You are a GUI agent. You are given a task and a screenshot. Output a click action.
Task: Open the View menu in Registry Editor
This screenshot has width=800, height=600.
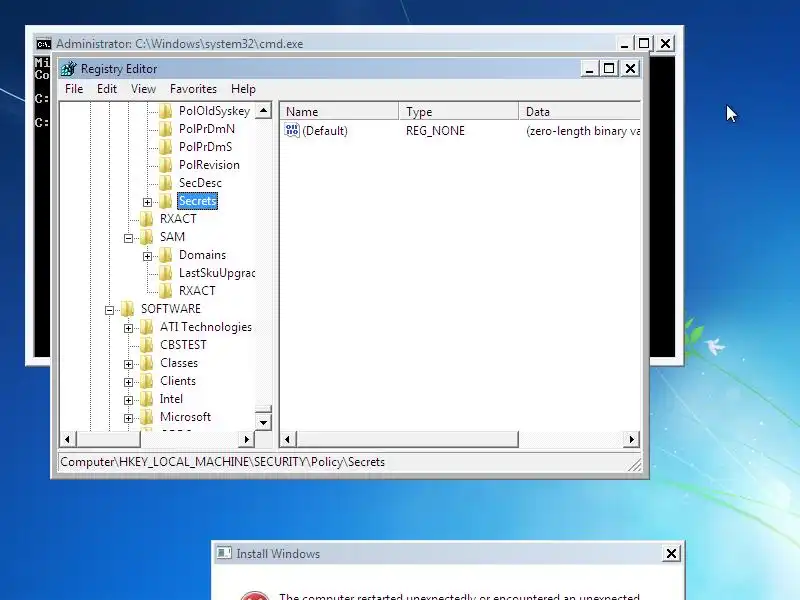point(143,89)
